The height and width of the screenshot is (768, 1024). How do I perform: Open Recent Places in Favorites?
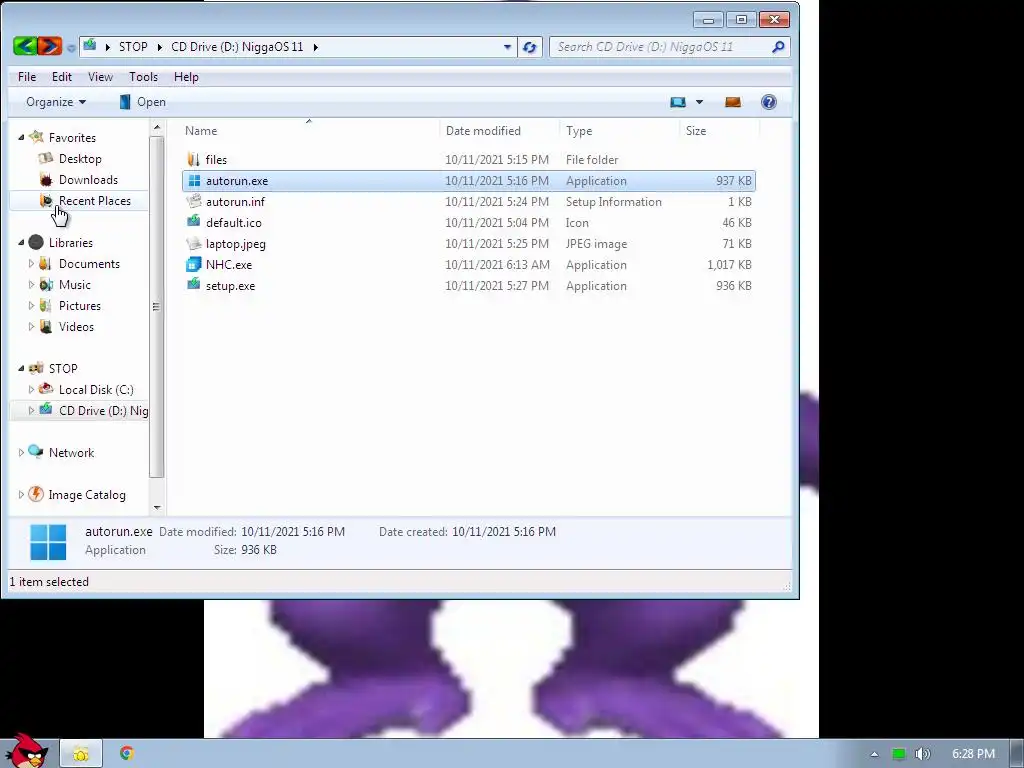[x=95, y=200]
